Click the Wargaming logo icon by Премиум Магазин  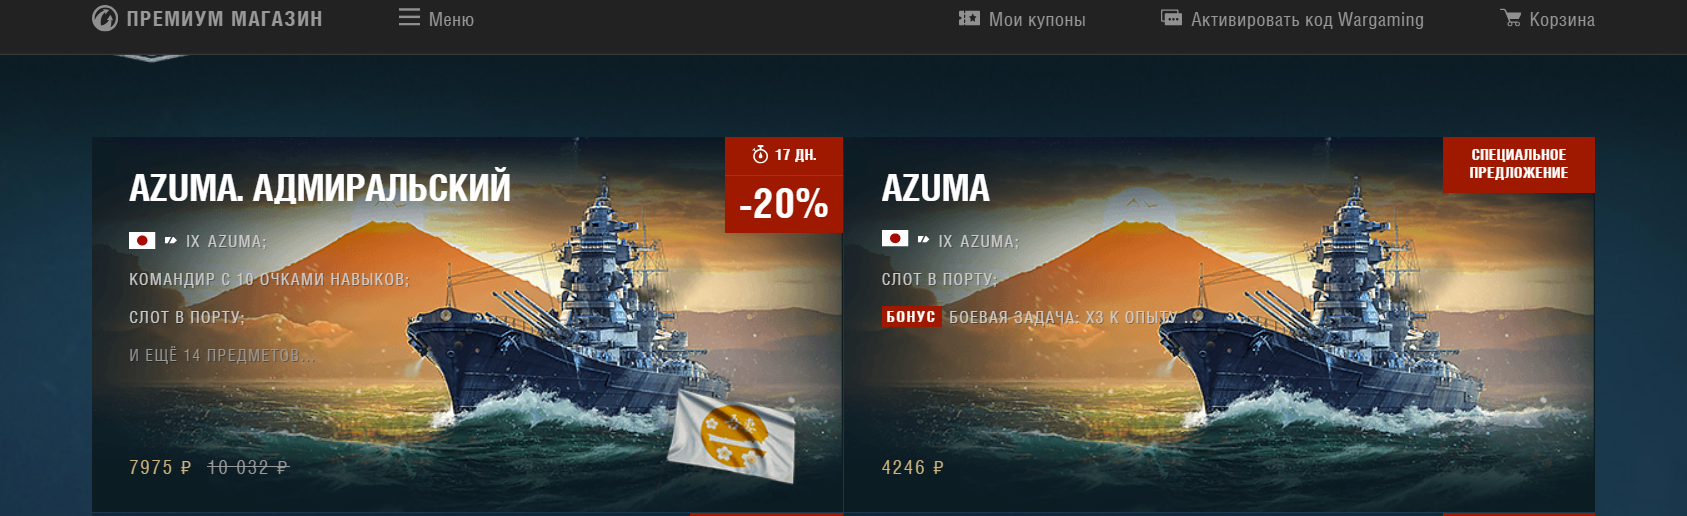point(105,18)
